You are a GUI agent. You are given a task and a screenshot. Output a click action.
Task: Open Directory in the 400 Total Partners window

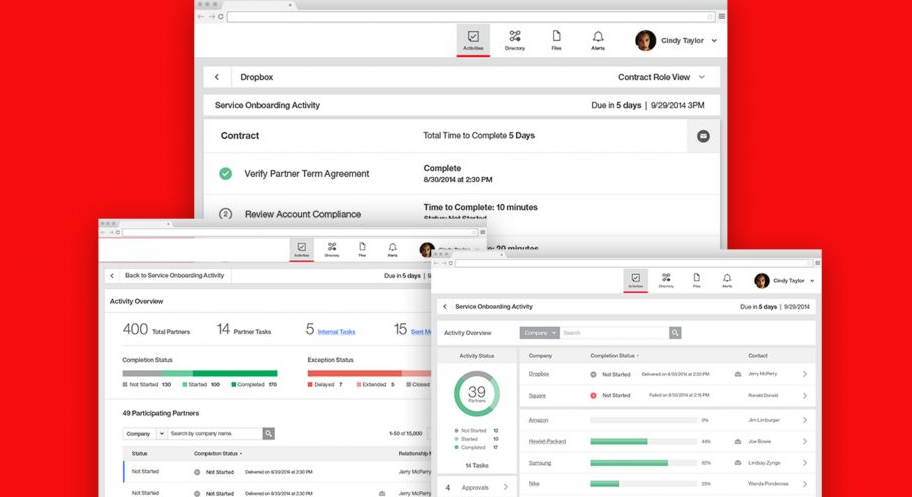tap(332, 250)
